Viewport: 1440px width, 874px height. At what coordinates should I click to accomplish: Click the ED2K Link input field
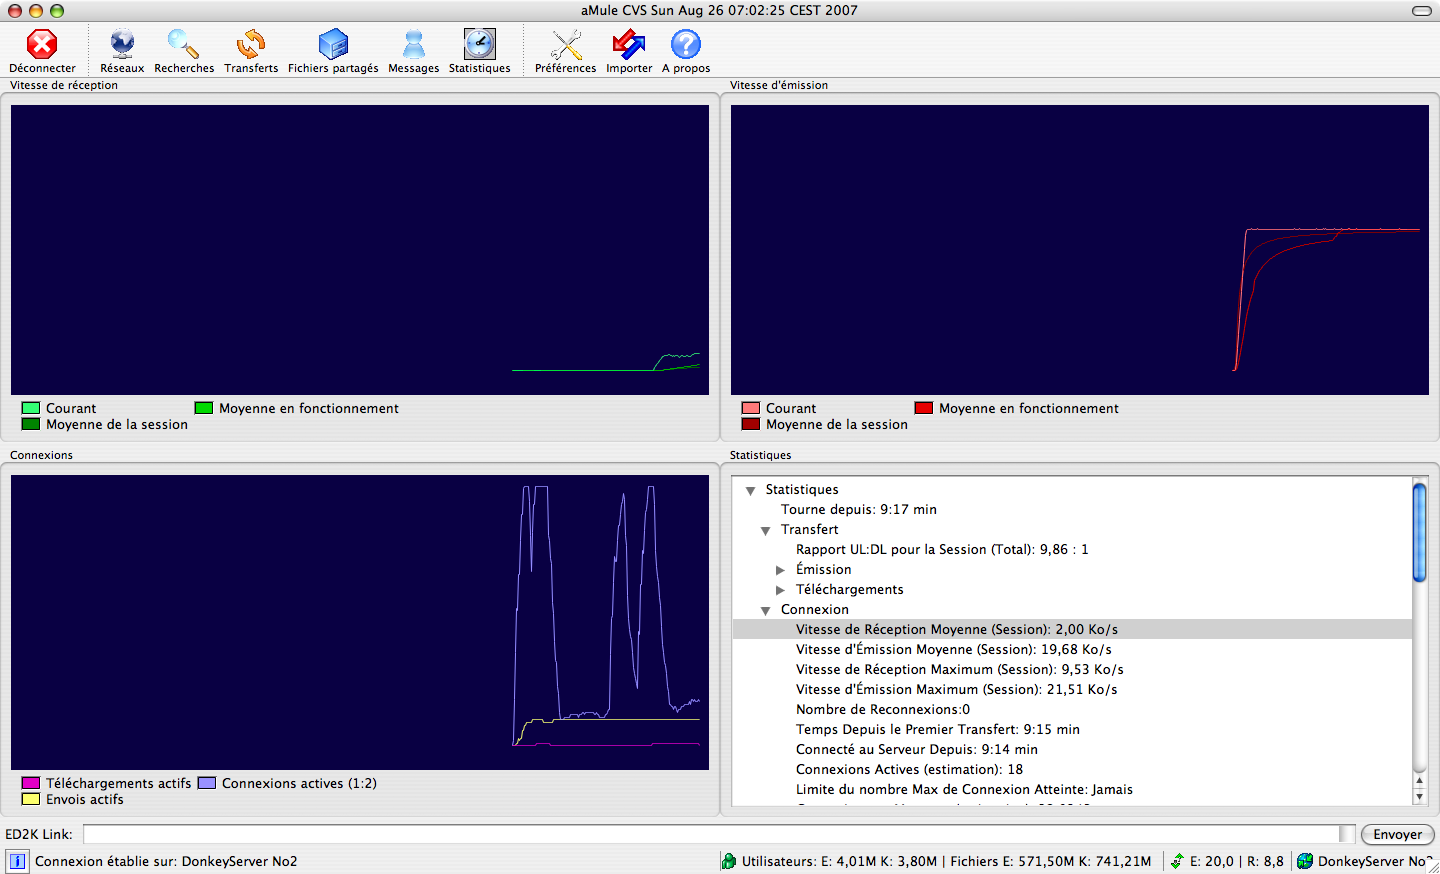[710, 834]
